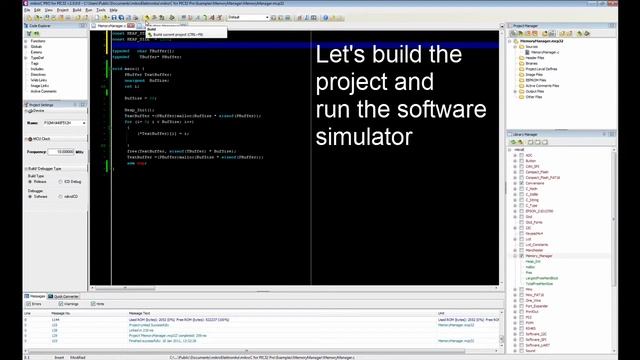Toggle the Warnings filter checkbox in Messages
The height and width of the screenshot is (360, 640).
click(61, 304)
